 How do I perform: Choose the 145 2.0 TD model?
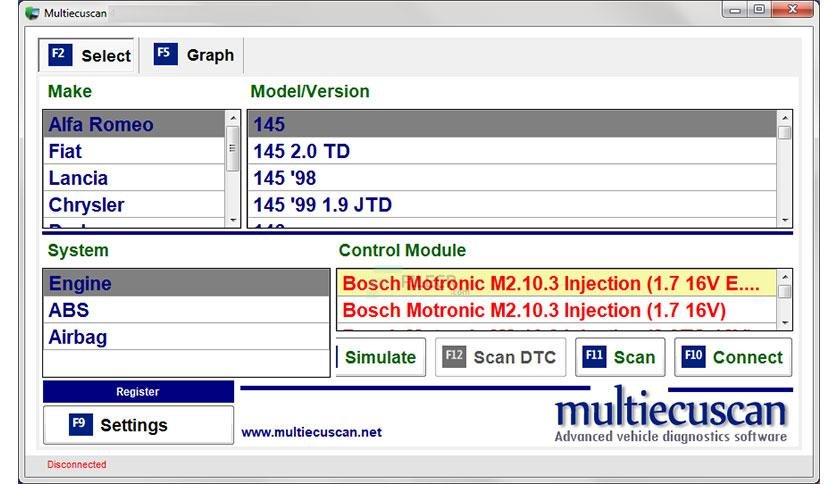(512, 151)
